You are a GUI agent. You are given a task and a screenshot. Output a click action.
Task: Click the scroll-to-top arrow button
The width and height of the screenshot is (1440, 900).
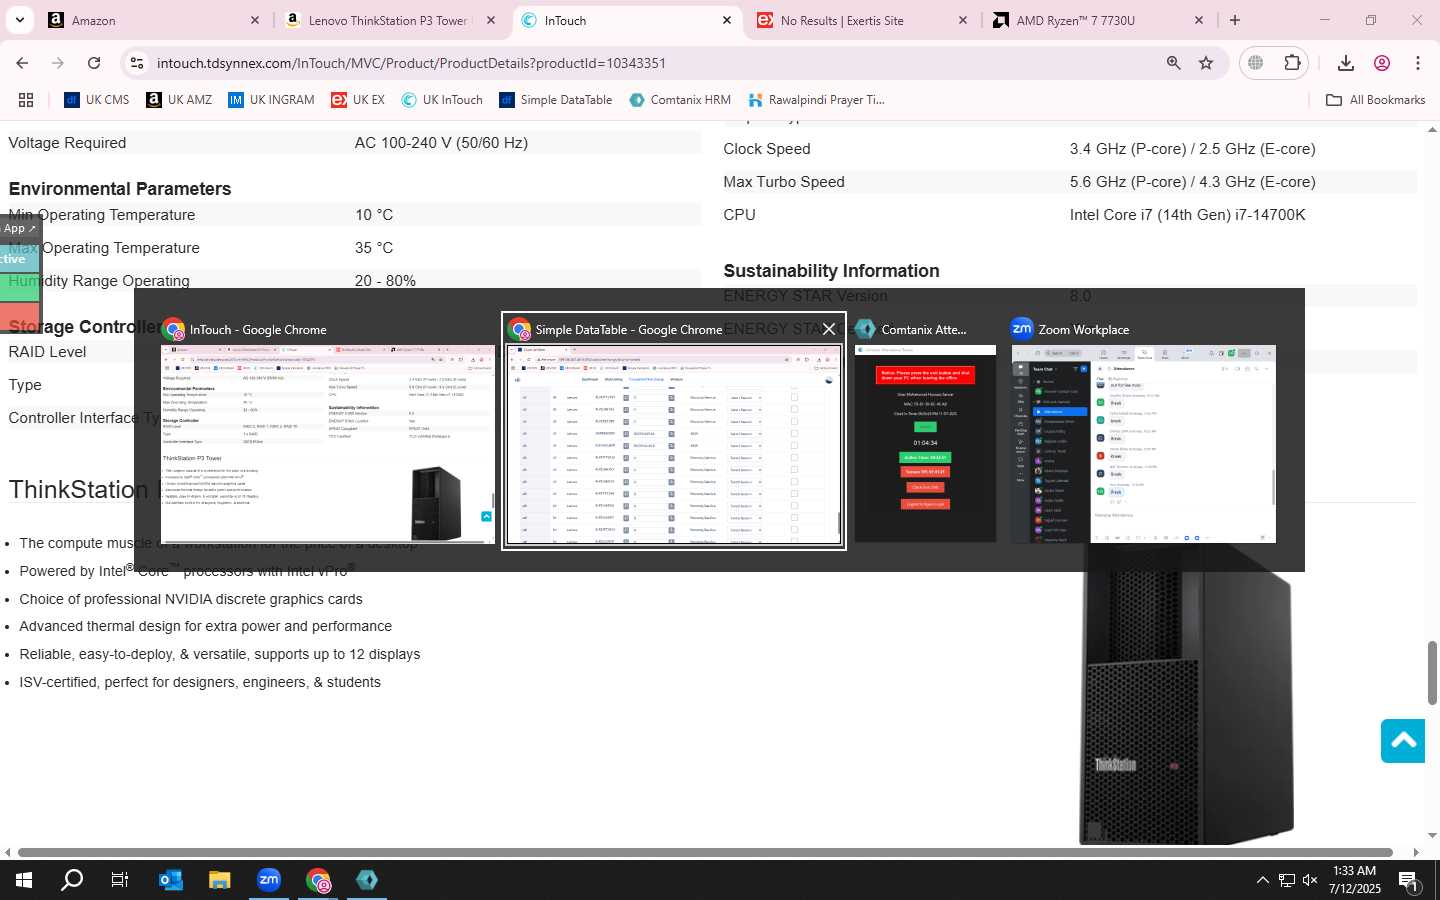pyautogui.click(x=1403, y=740)
